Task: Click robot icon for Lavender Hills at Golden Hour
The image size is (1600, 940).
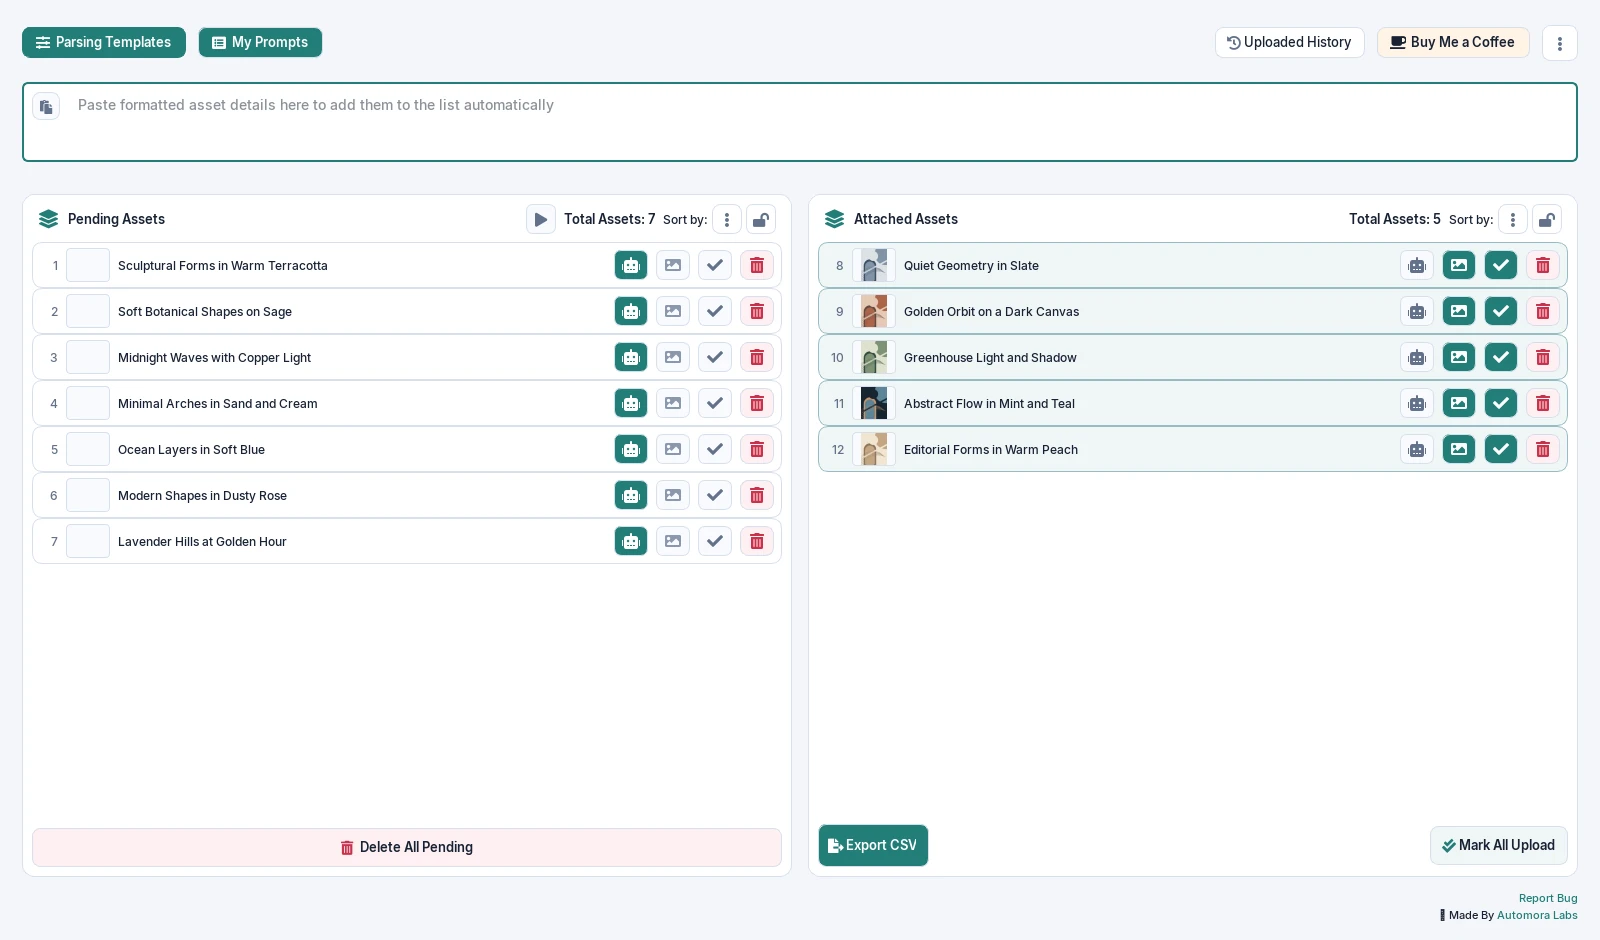Action: (x=631, y=541)
